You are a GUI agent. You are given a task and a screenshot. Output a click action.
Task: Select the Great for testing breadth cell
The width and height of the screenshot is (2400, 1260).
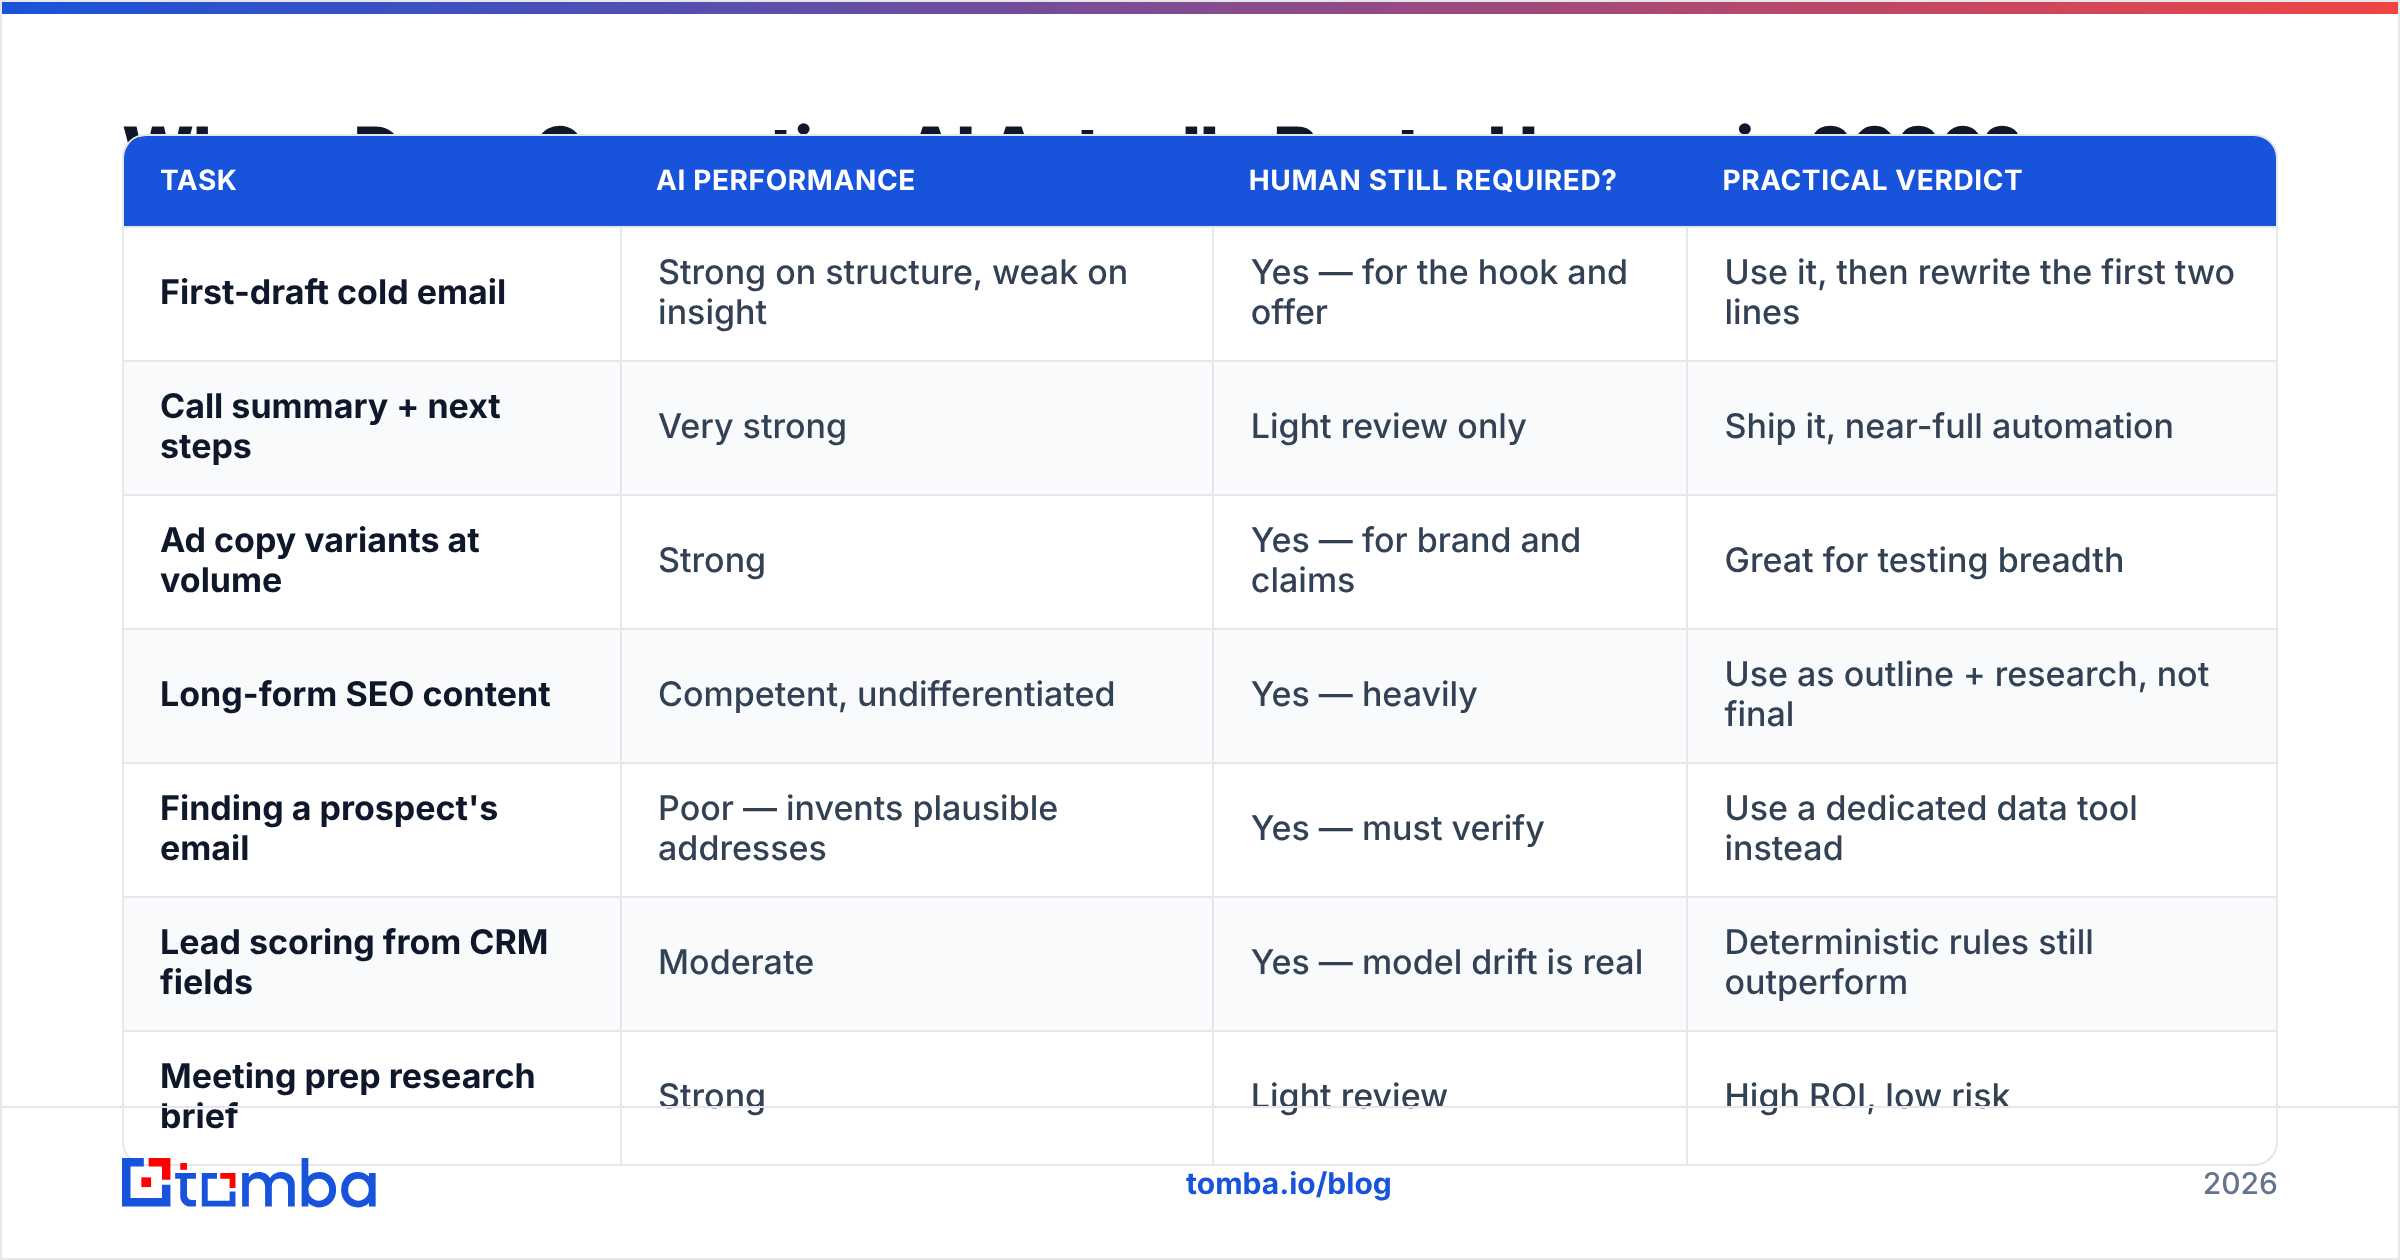pyautogui.click(x=1982, y=562)
